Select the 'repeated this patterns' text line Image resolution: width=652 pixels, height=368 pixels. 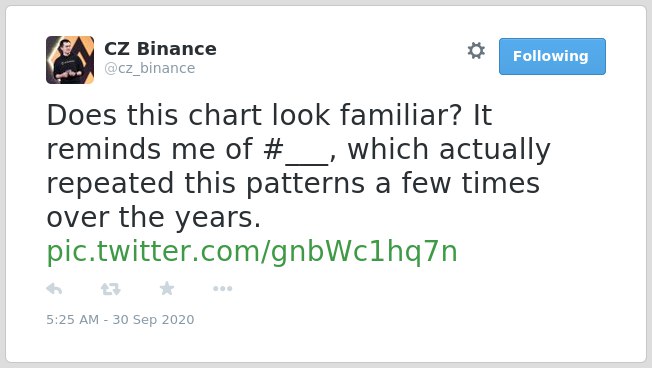coord(206,183)
